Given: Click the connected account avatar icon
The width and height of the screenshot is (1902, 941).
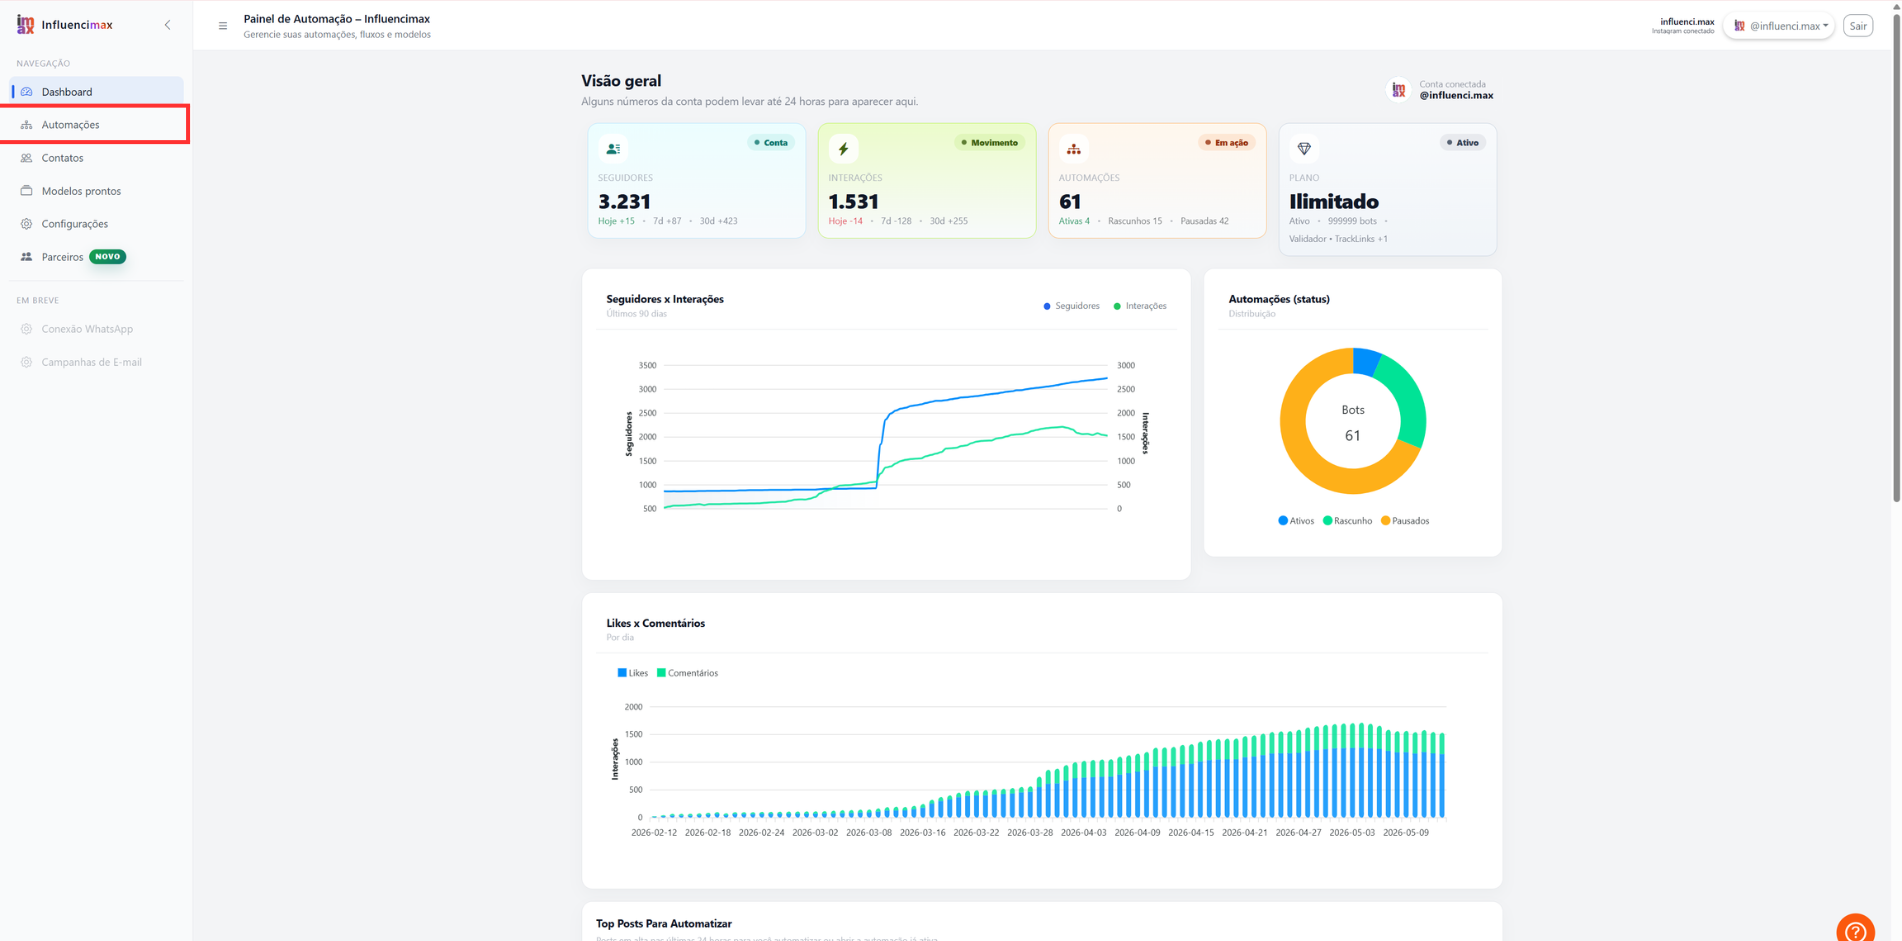Looking at the screenshot, I should click(x=1398, y=90).
